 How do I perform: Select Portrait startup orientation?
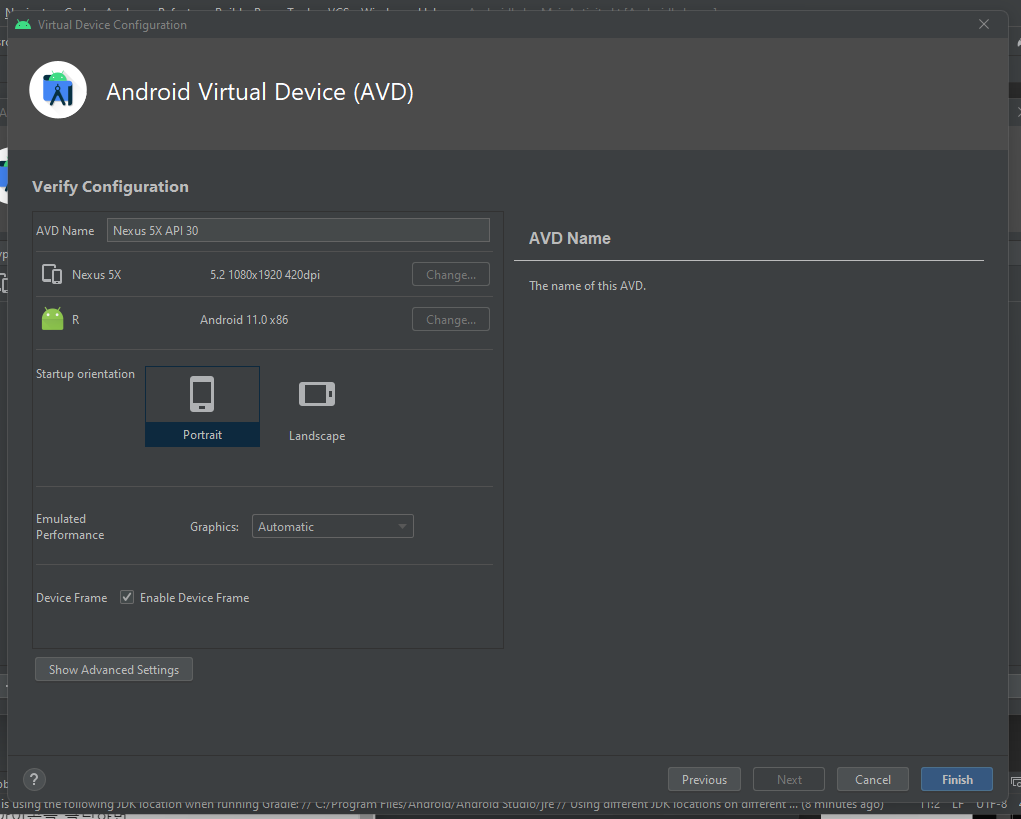203,406
